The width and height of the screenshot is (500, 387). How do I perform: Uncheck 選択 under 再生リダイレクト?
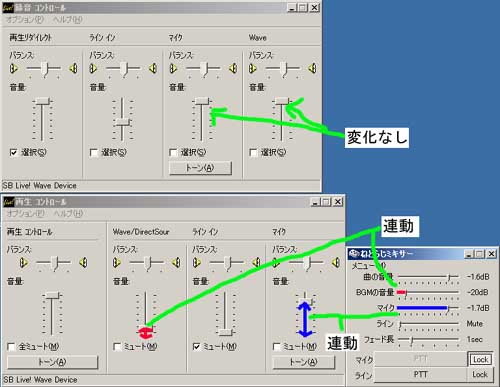(14, 153)
